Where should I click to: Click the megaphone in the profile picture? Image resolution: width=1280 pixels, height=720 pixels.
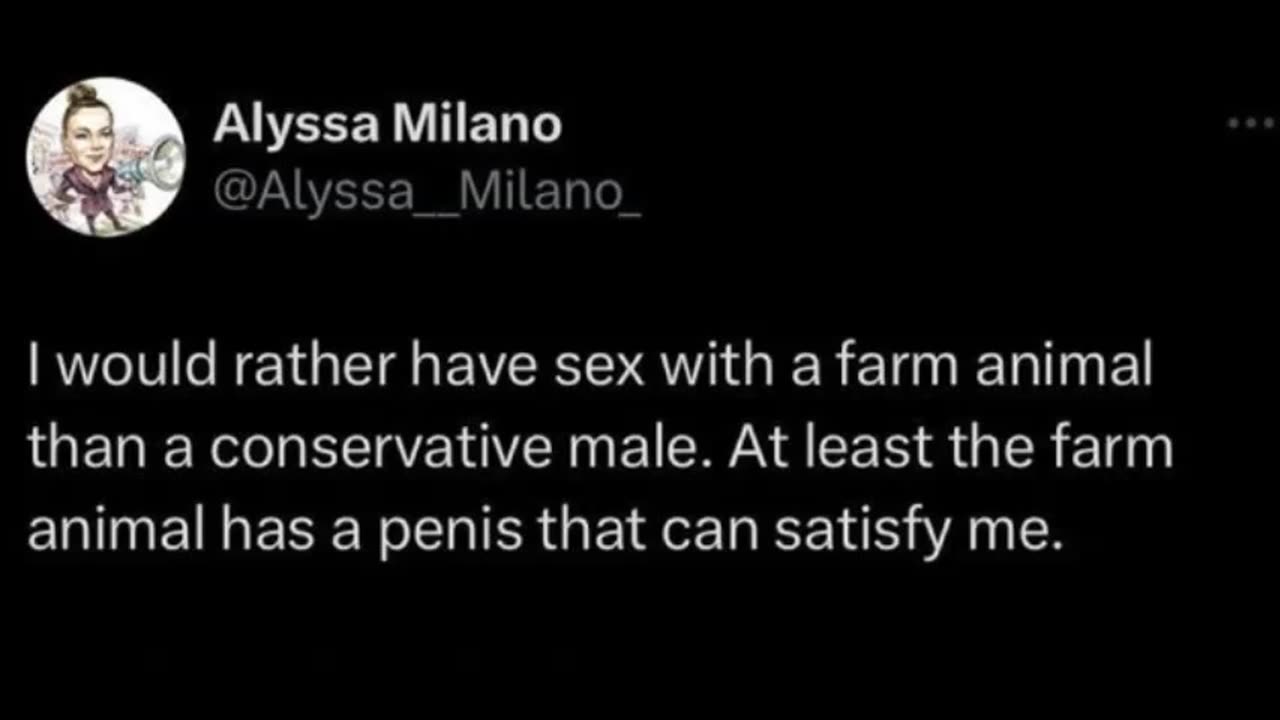160,160
